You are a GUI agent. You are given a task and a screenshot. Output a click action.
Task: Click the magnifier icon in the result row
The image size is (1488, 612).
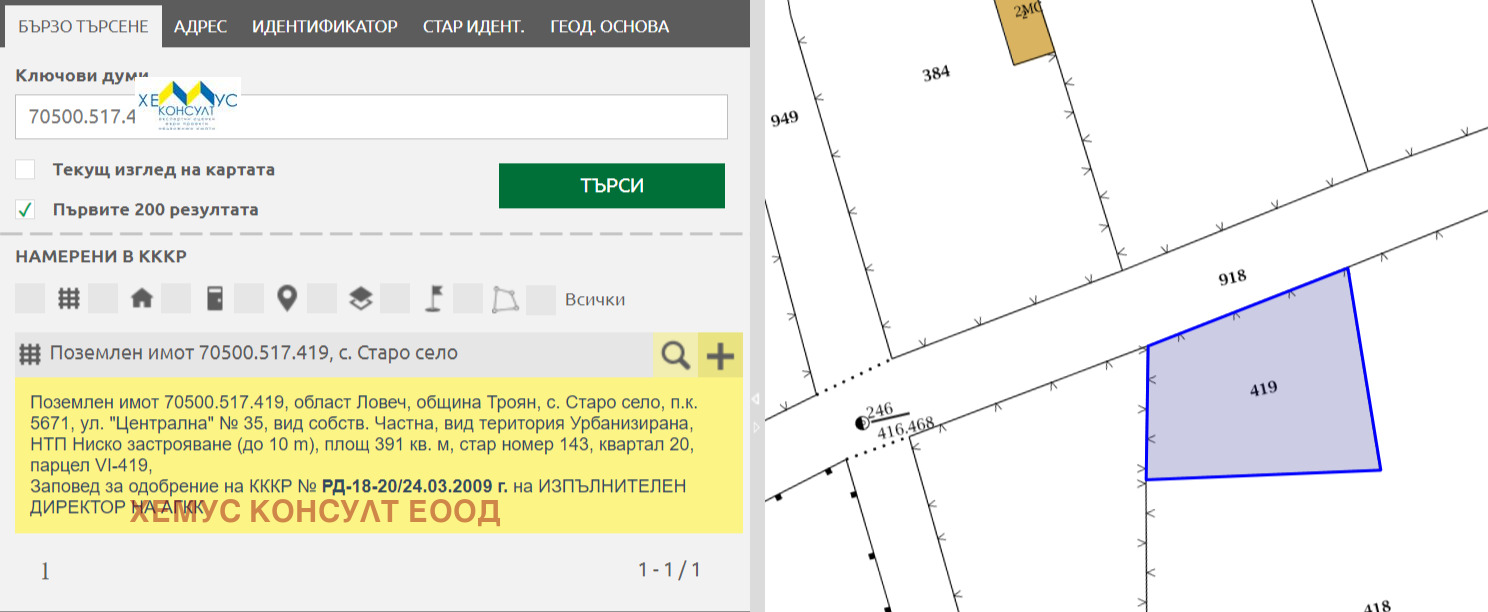click(676, 354)
